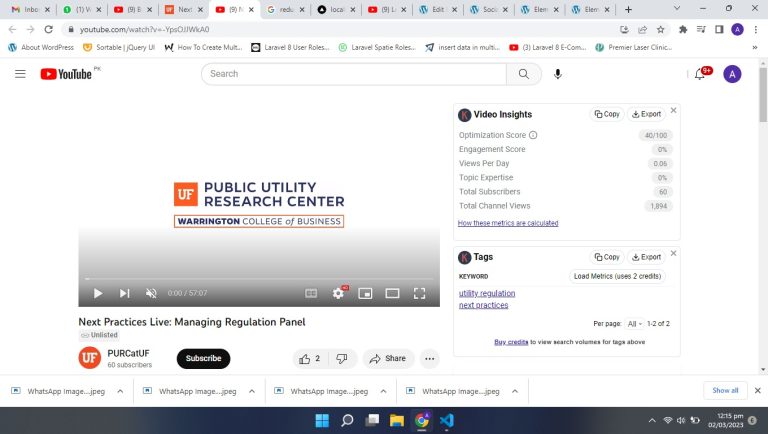Screen dimensions: 768x434
Task: Export the Video Insights data
Action: [646, 114]
